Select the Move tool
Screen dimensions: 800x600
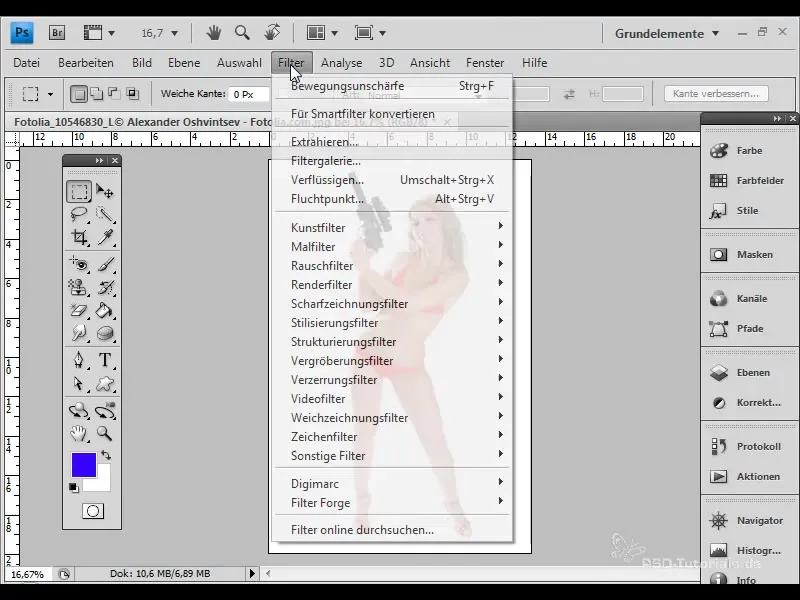(105, 191)
